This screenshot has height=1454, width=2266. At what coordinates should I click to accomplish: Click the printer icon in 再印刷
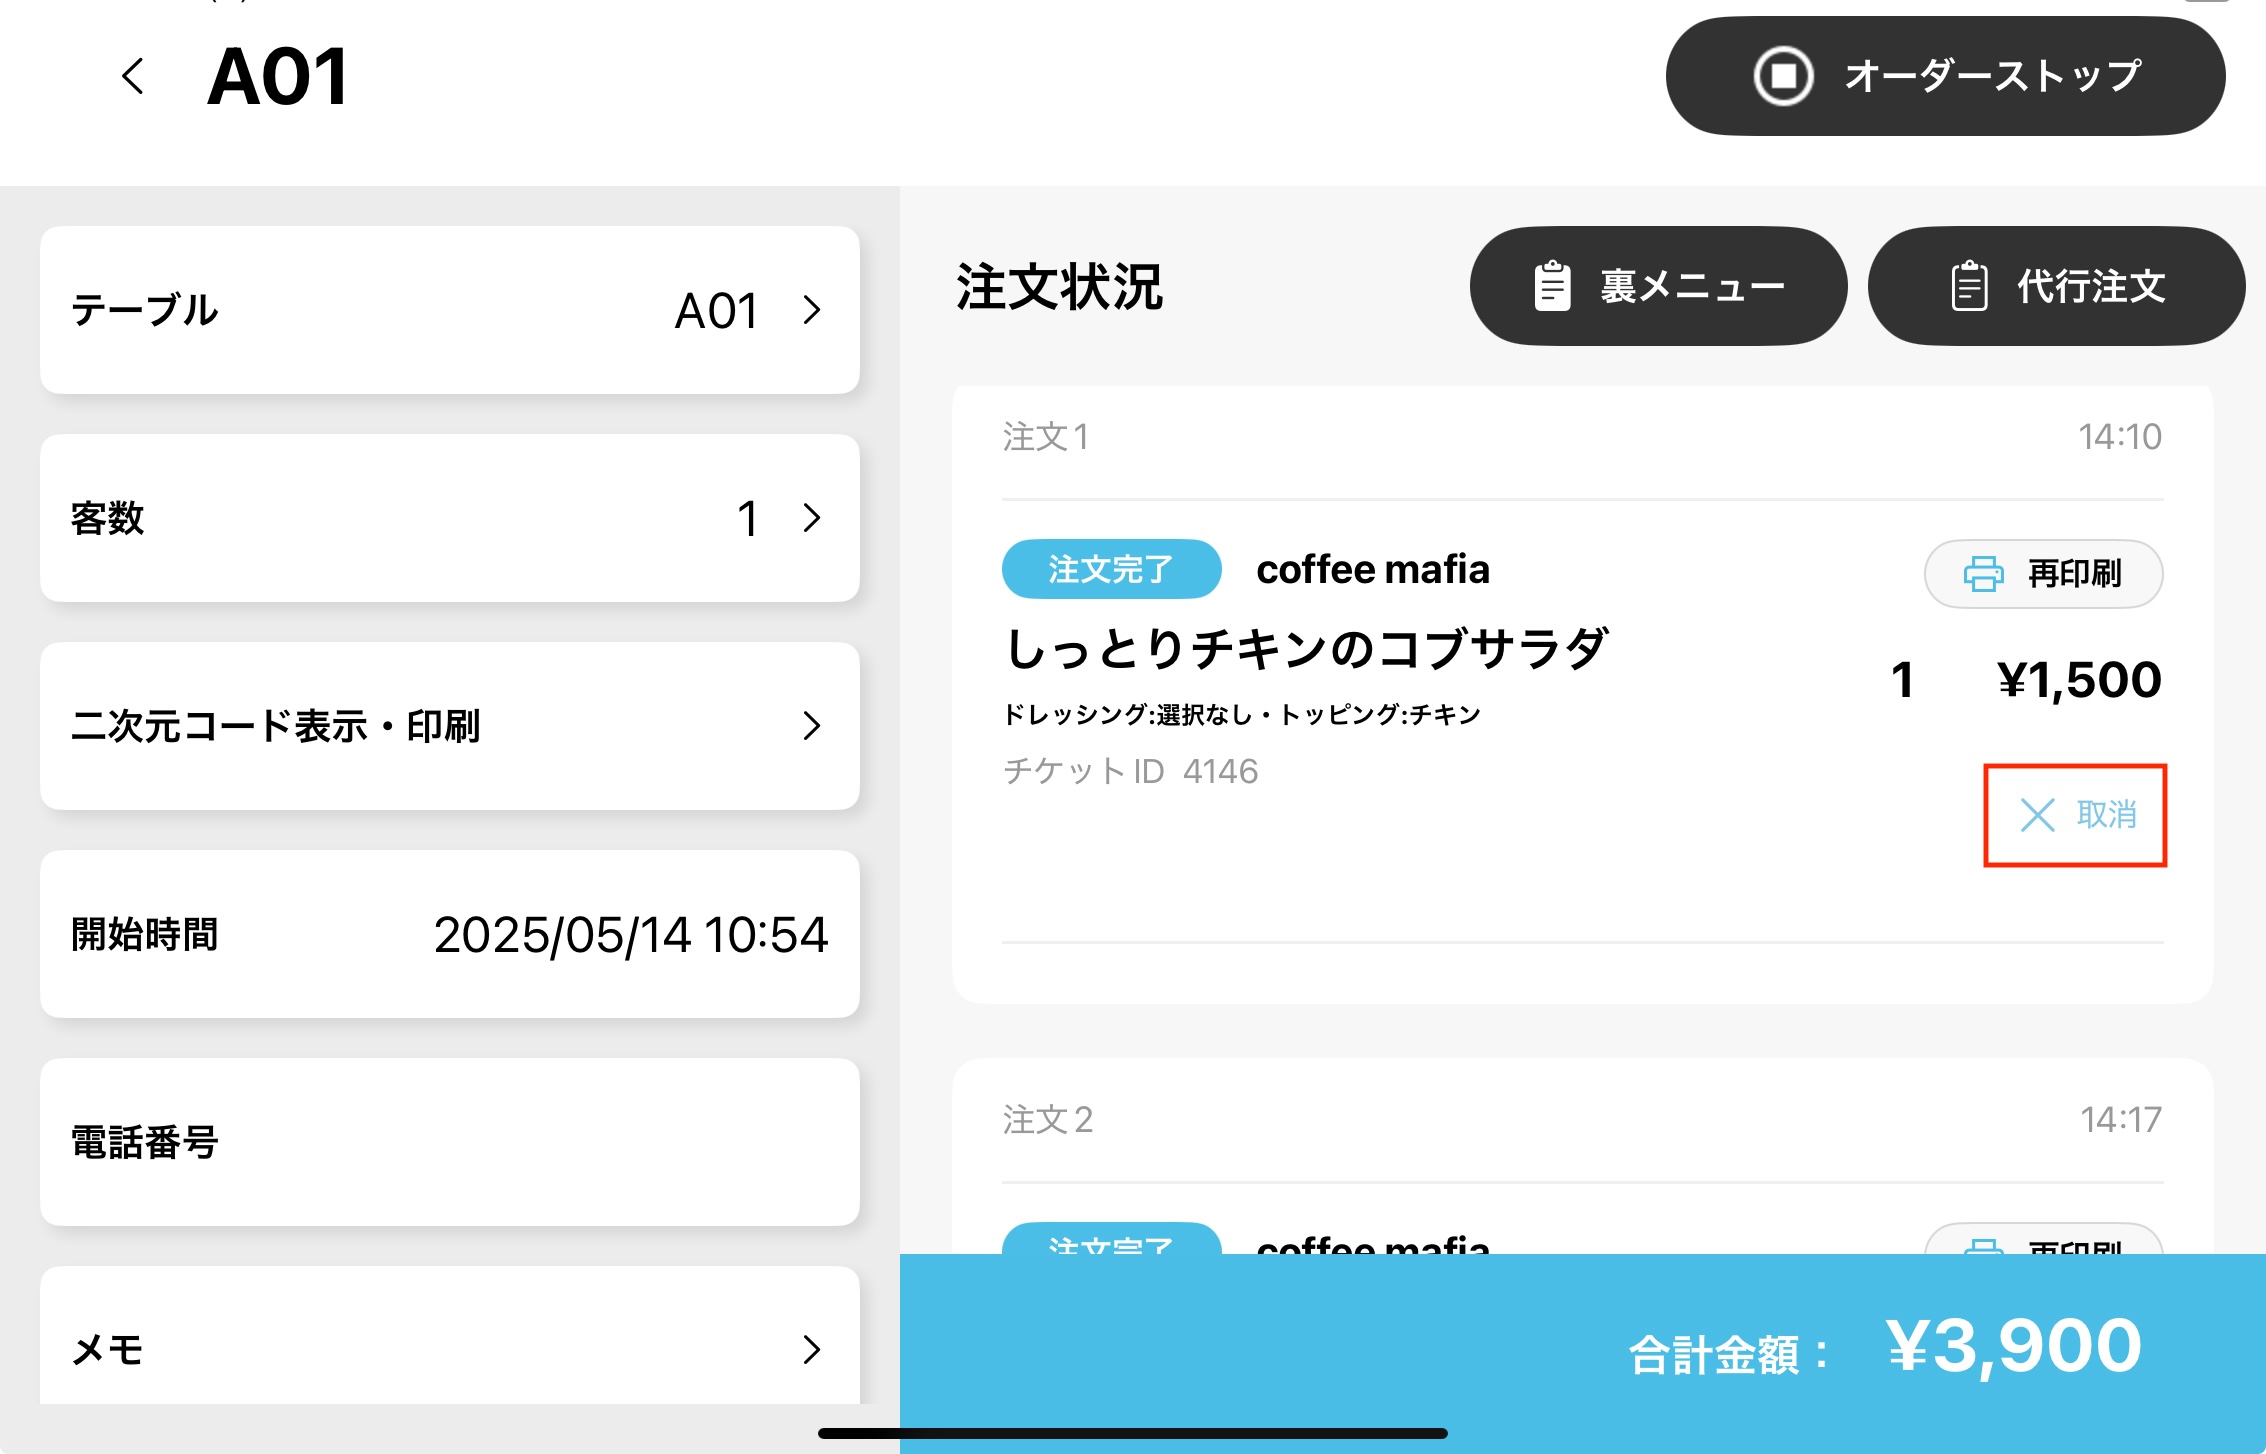click(1983, 574)
